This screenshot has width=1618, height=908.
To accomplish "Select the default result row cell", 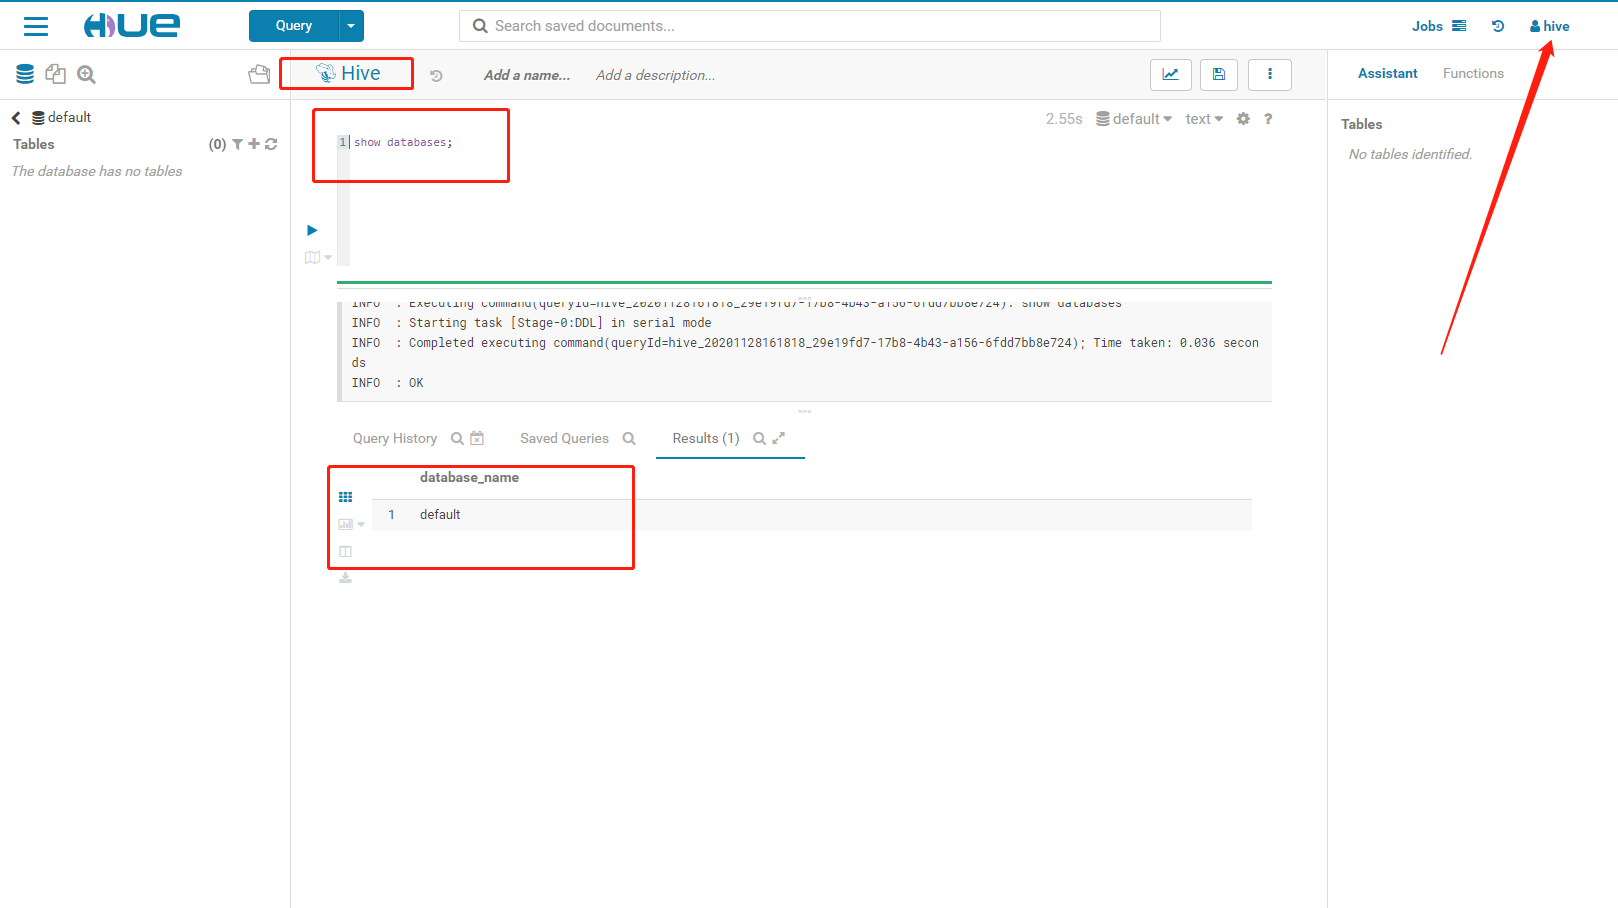I will click(x=440, y=515).
